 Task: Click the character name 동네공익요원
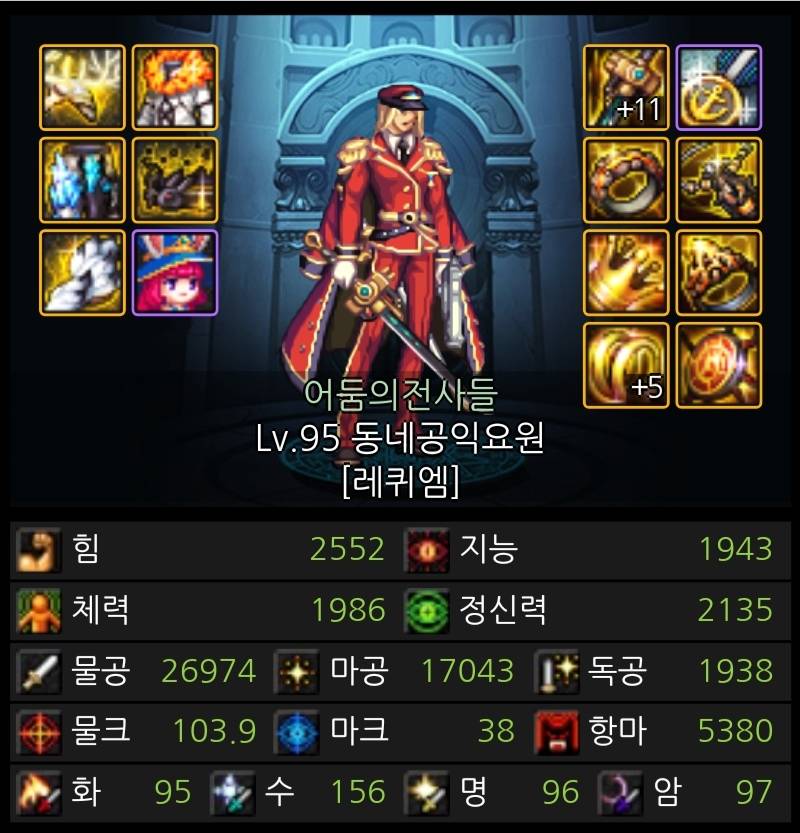pyautogui.click(x=447, y=438)
